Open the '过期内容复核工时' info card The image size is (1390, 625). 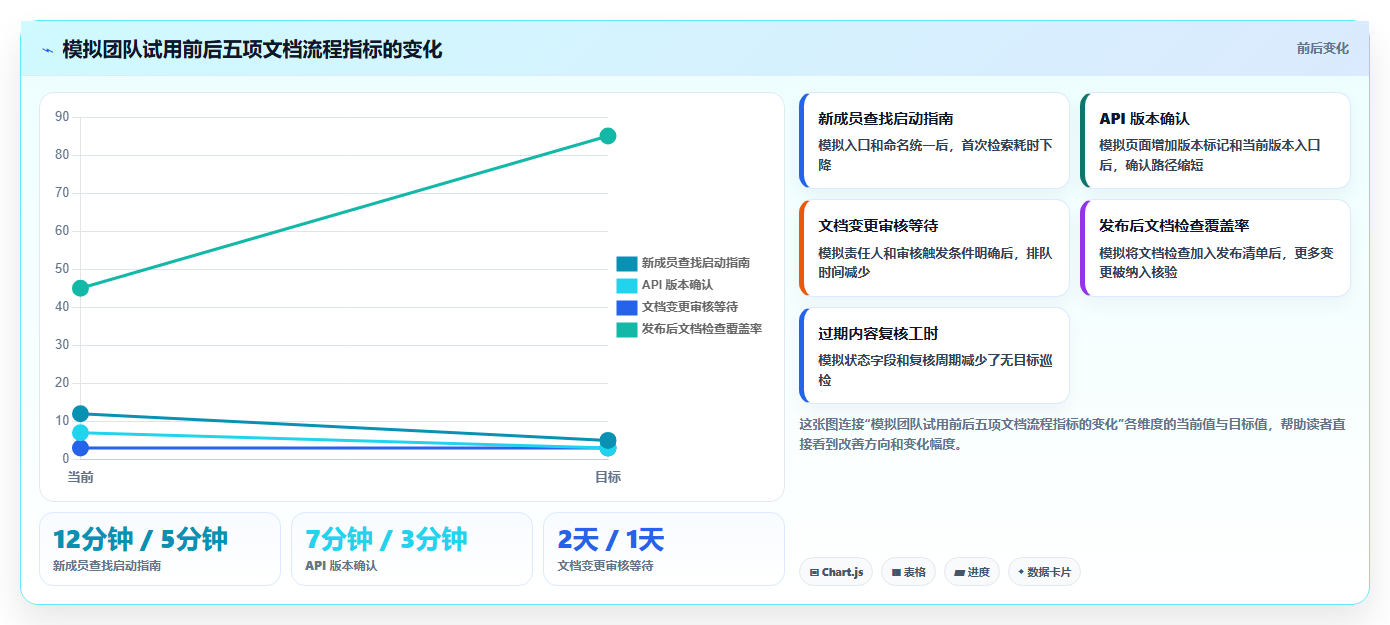point(935,356)
